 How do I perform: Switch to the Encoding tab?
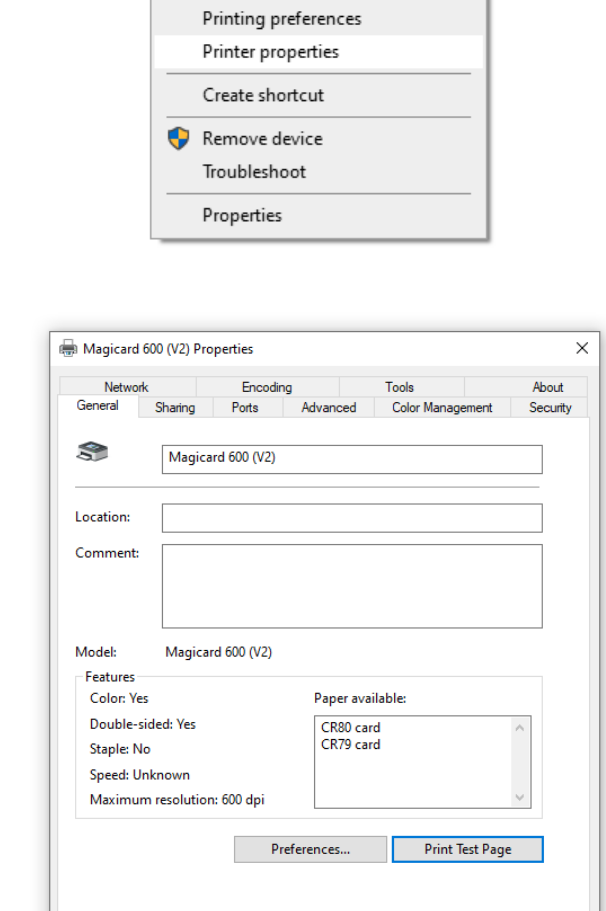click(x=267, y=387)
